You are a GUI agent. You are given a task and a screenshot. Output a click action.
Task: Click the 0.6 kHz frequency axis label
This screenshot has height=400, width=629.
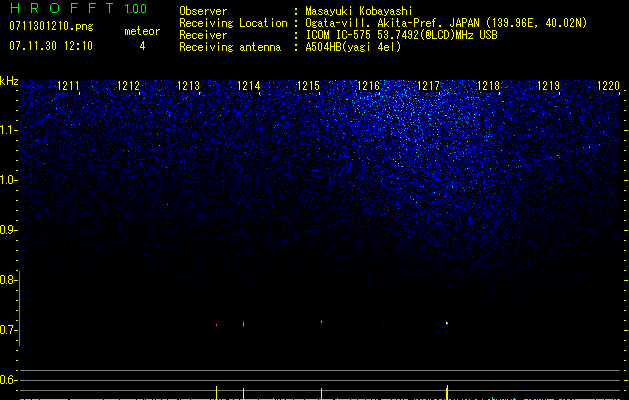coord(8,380)
